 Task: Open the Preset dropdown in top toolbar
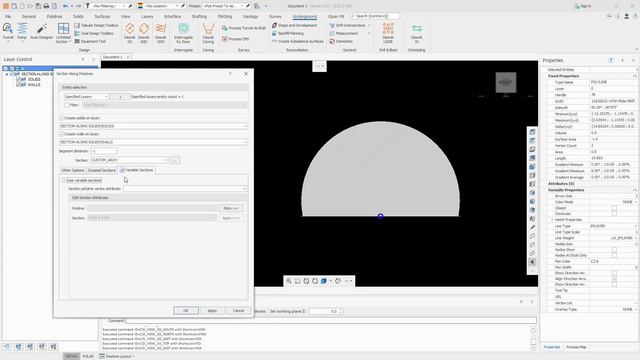[223, 6]
